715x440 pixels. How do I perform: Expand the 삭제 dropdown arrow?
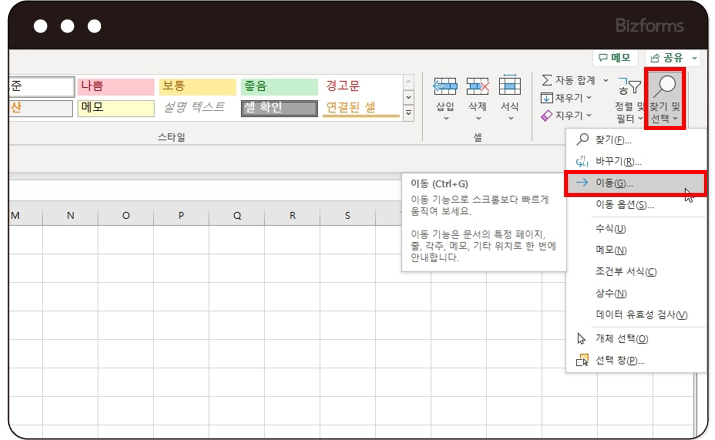[478, 119]
